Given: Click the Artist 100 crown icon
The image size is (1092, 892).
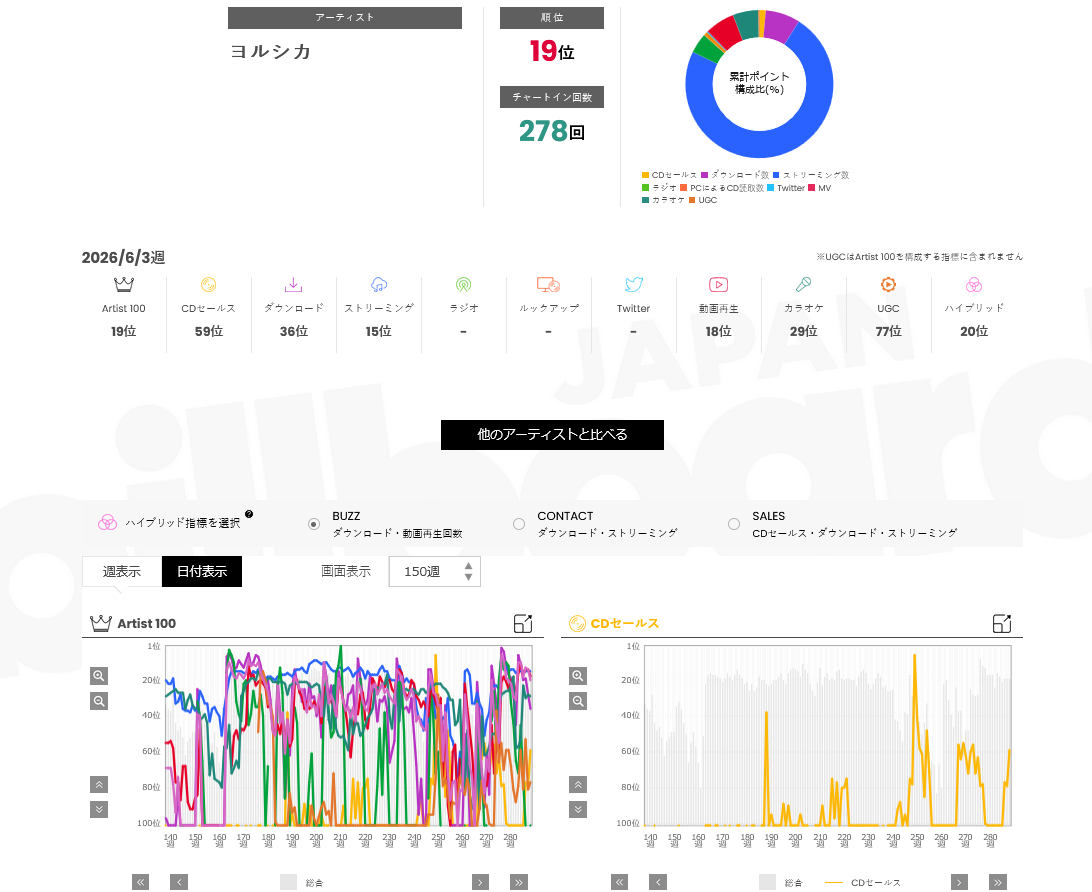Looking at the screenshot, I should [x=123, y=284].
